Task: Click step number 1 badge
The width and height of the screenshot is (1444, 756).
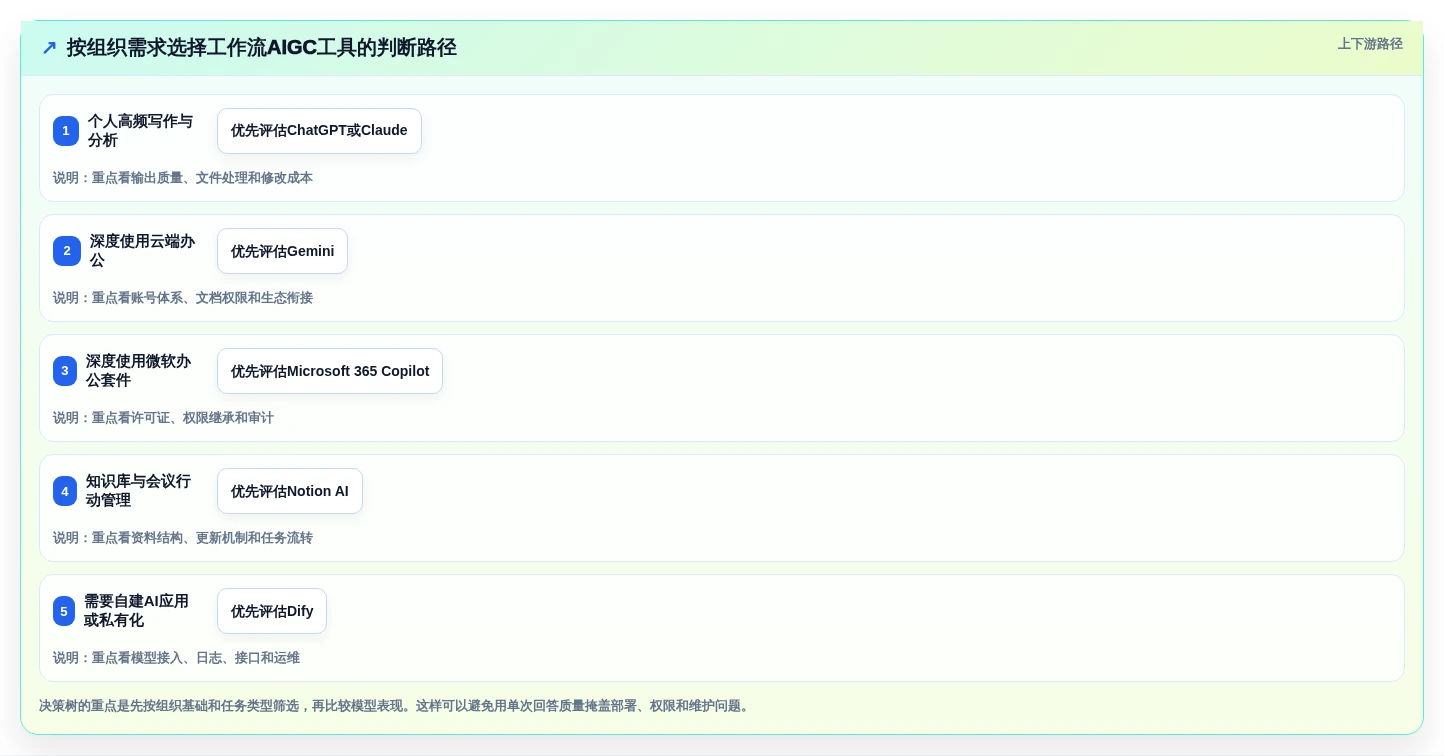Action: coord(66,131)
